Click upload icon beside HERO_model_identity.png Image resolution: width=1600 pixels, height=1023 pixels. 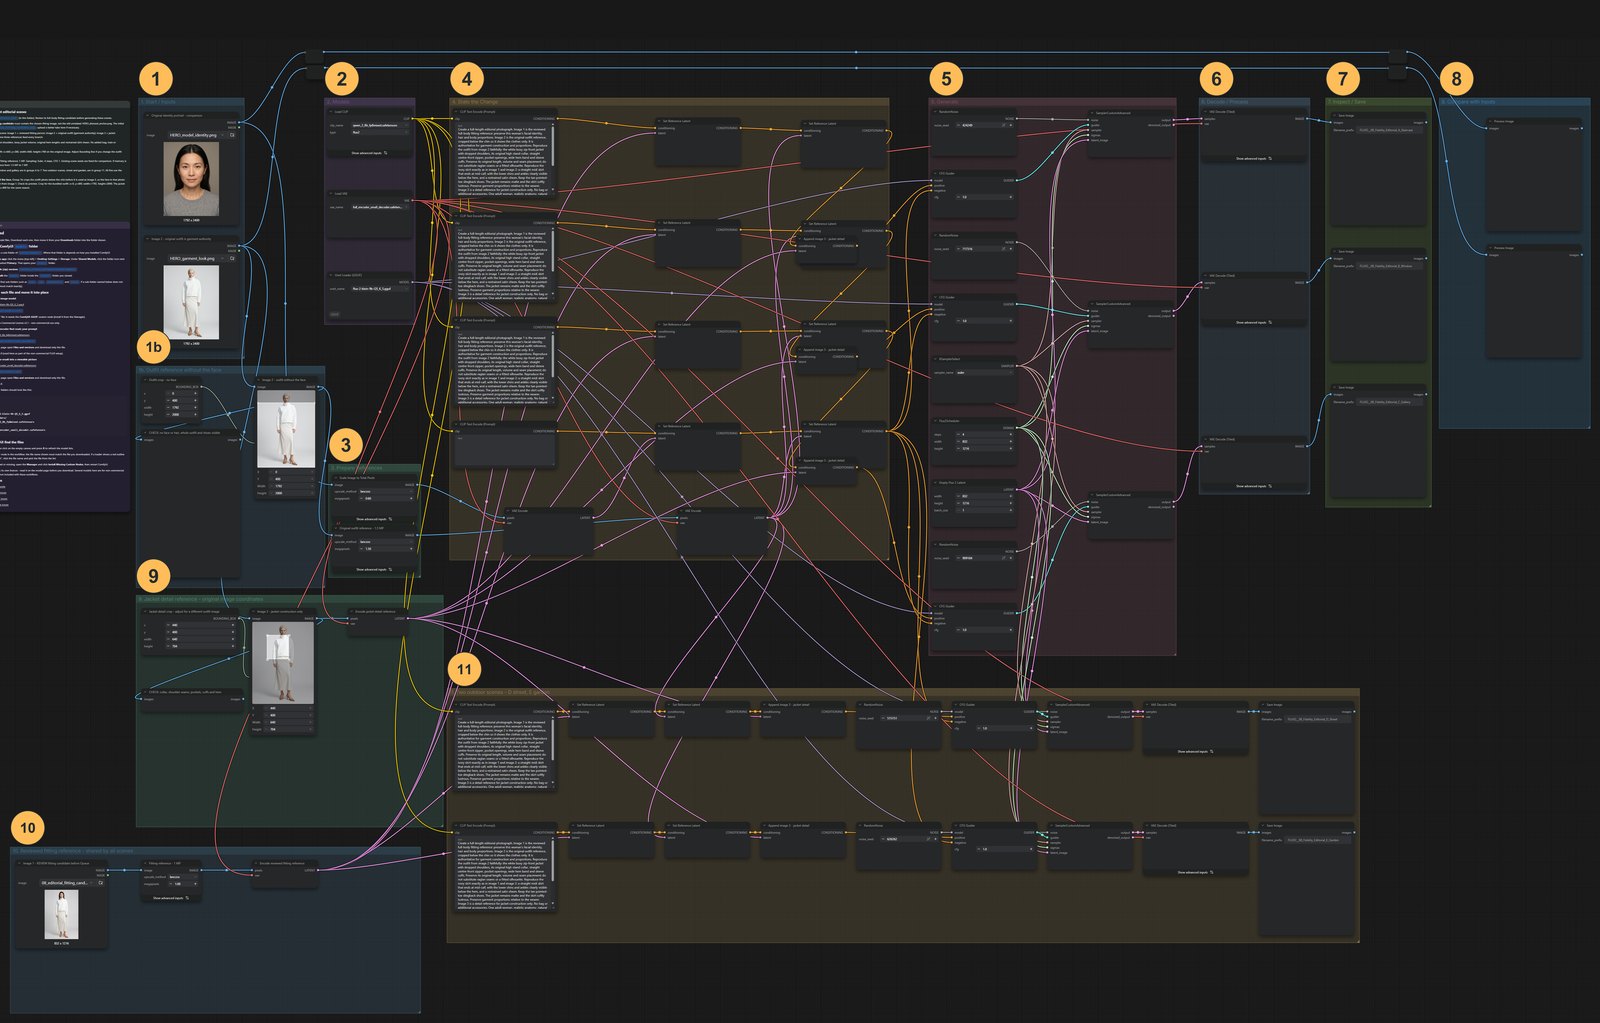232,135
